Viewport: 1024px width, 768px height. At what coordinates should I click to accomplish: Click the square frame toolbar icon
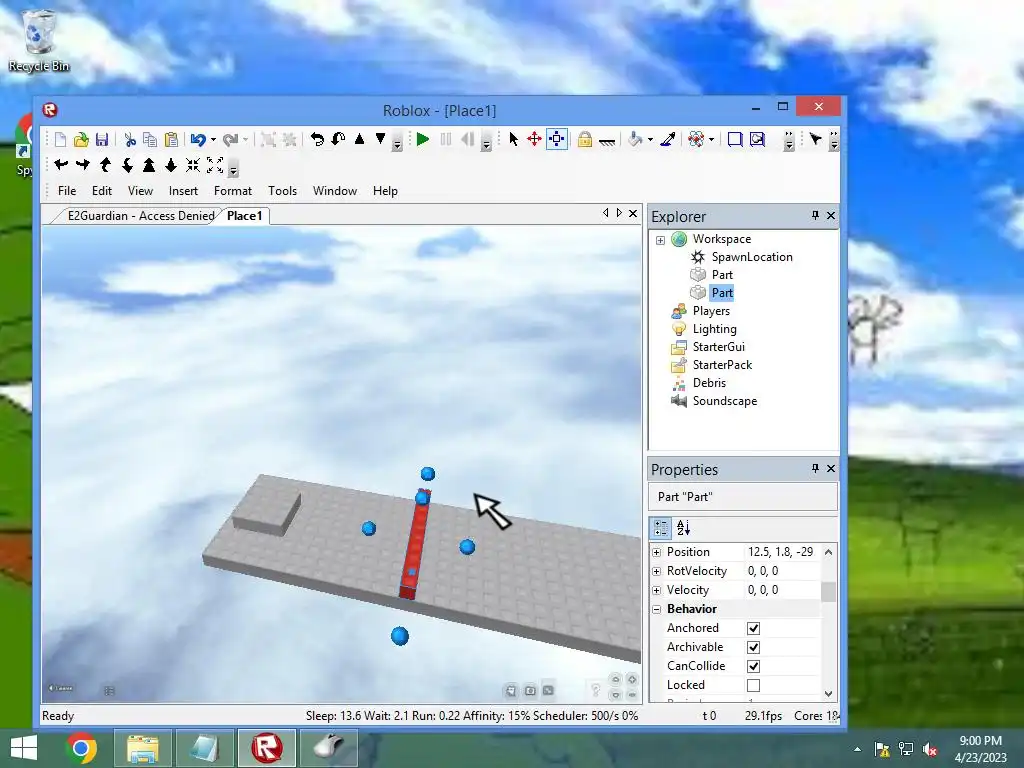(735, 139)
